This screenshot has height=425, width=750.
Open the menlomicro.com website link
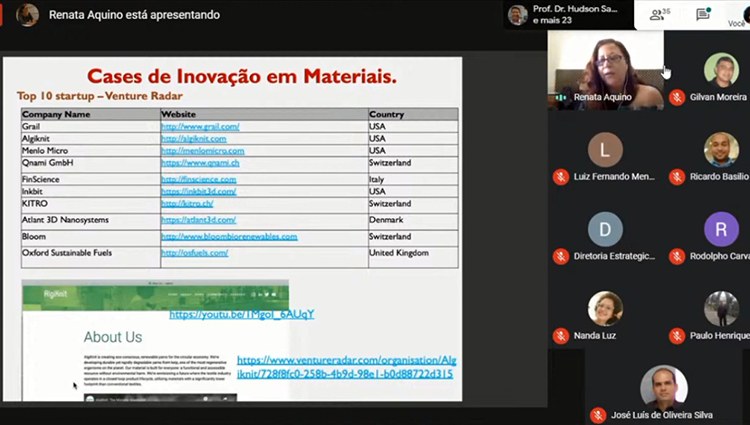tap(203, 151)
